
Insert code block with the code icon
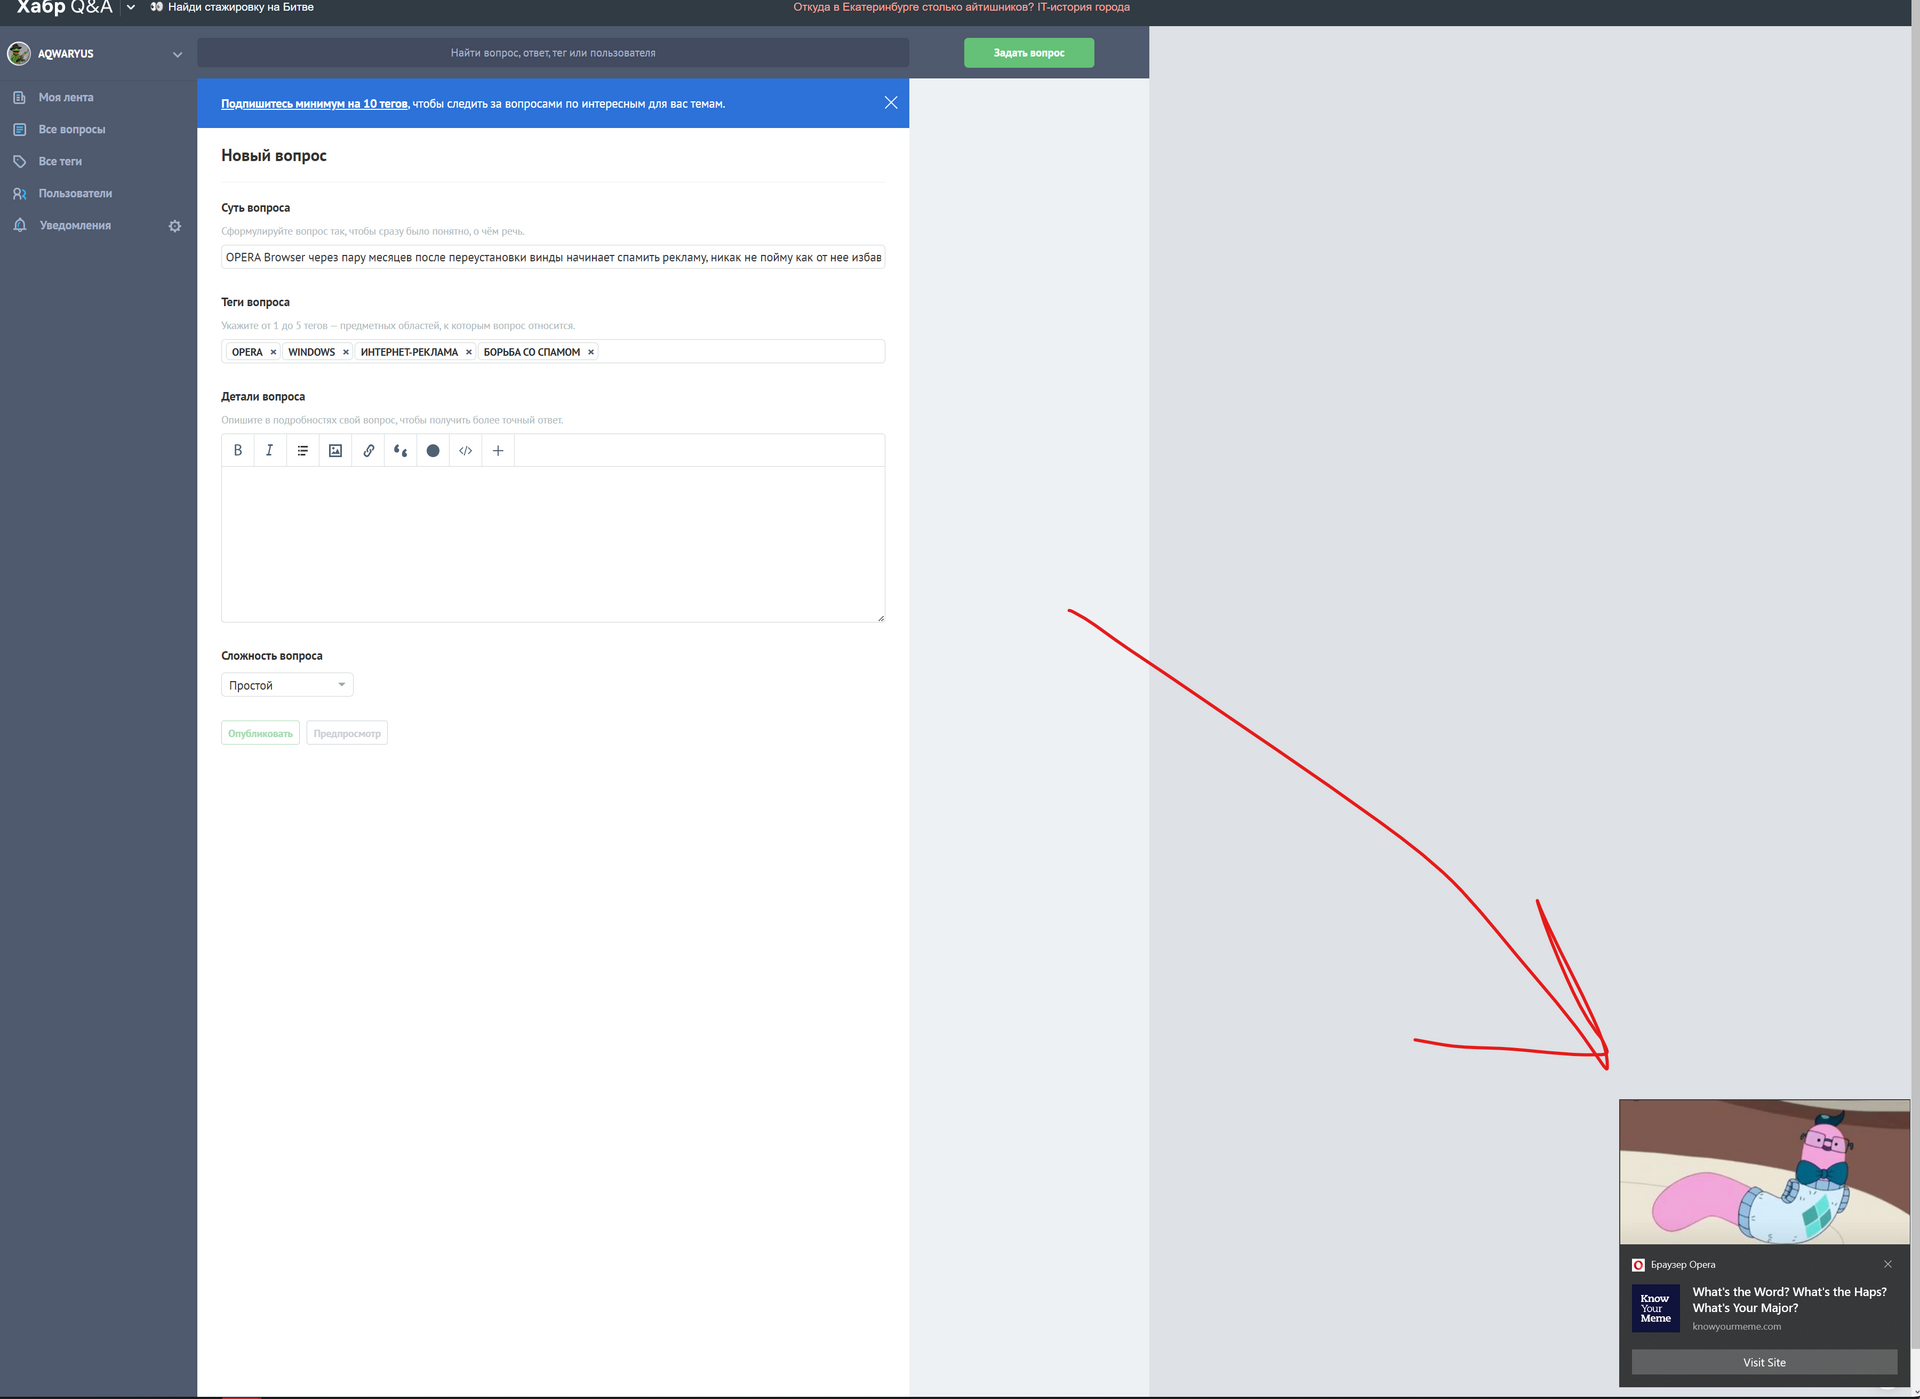point(466,451)
